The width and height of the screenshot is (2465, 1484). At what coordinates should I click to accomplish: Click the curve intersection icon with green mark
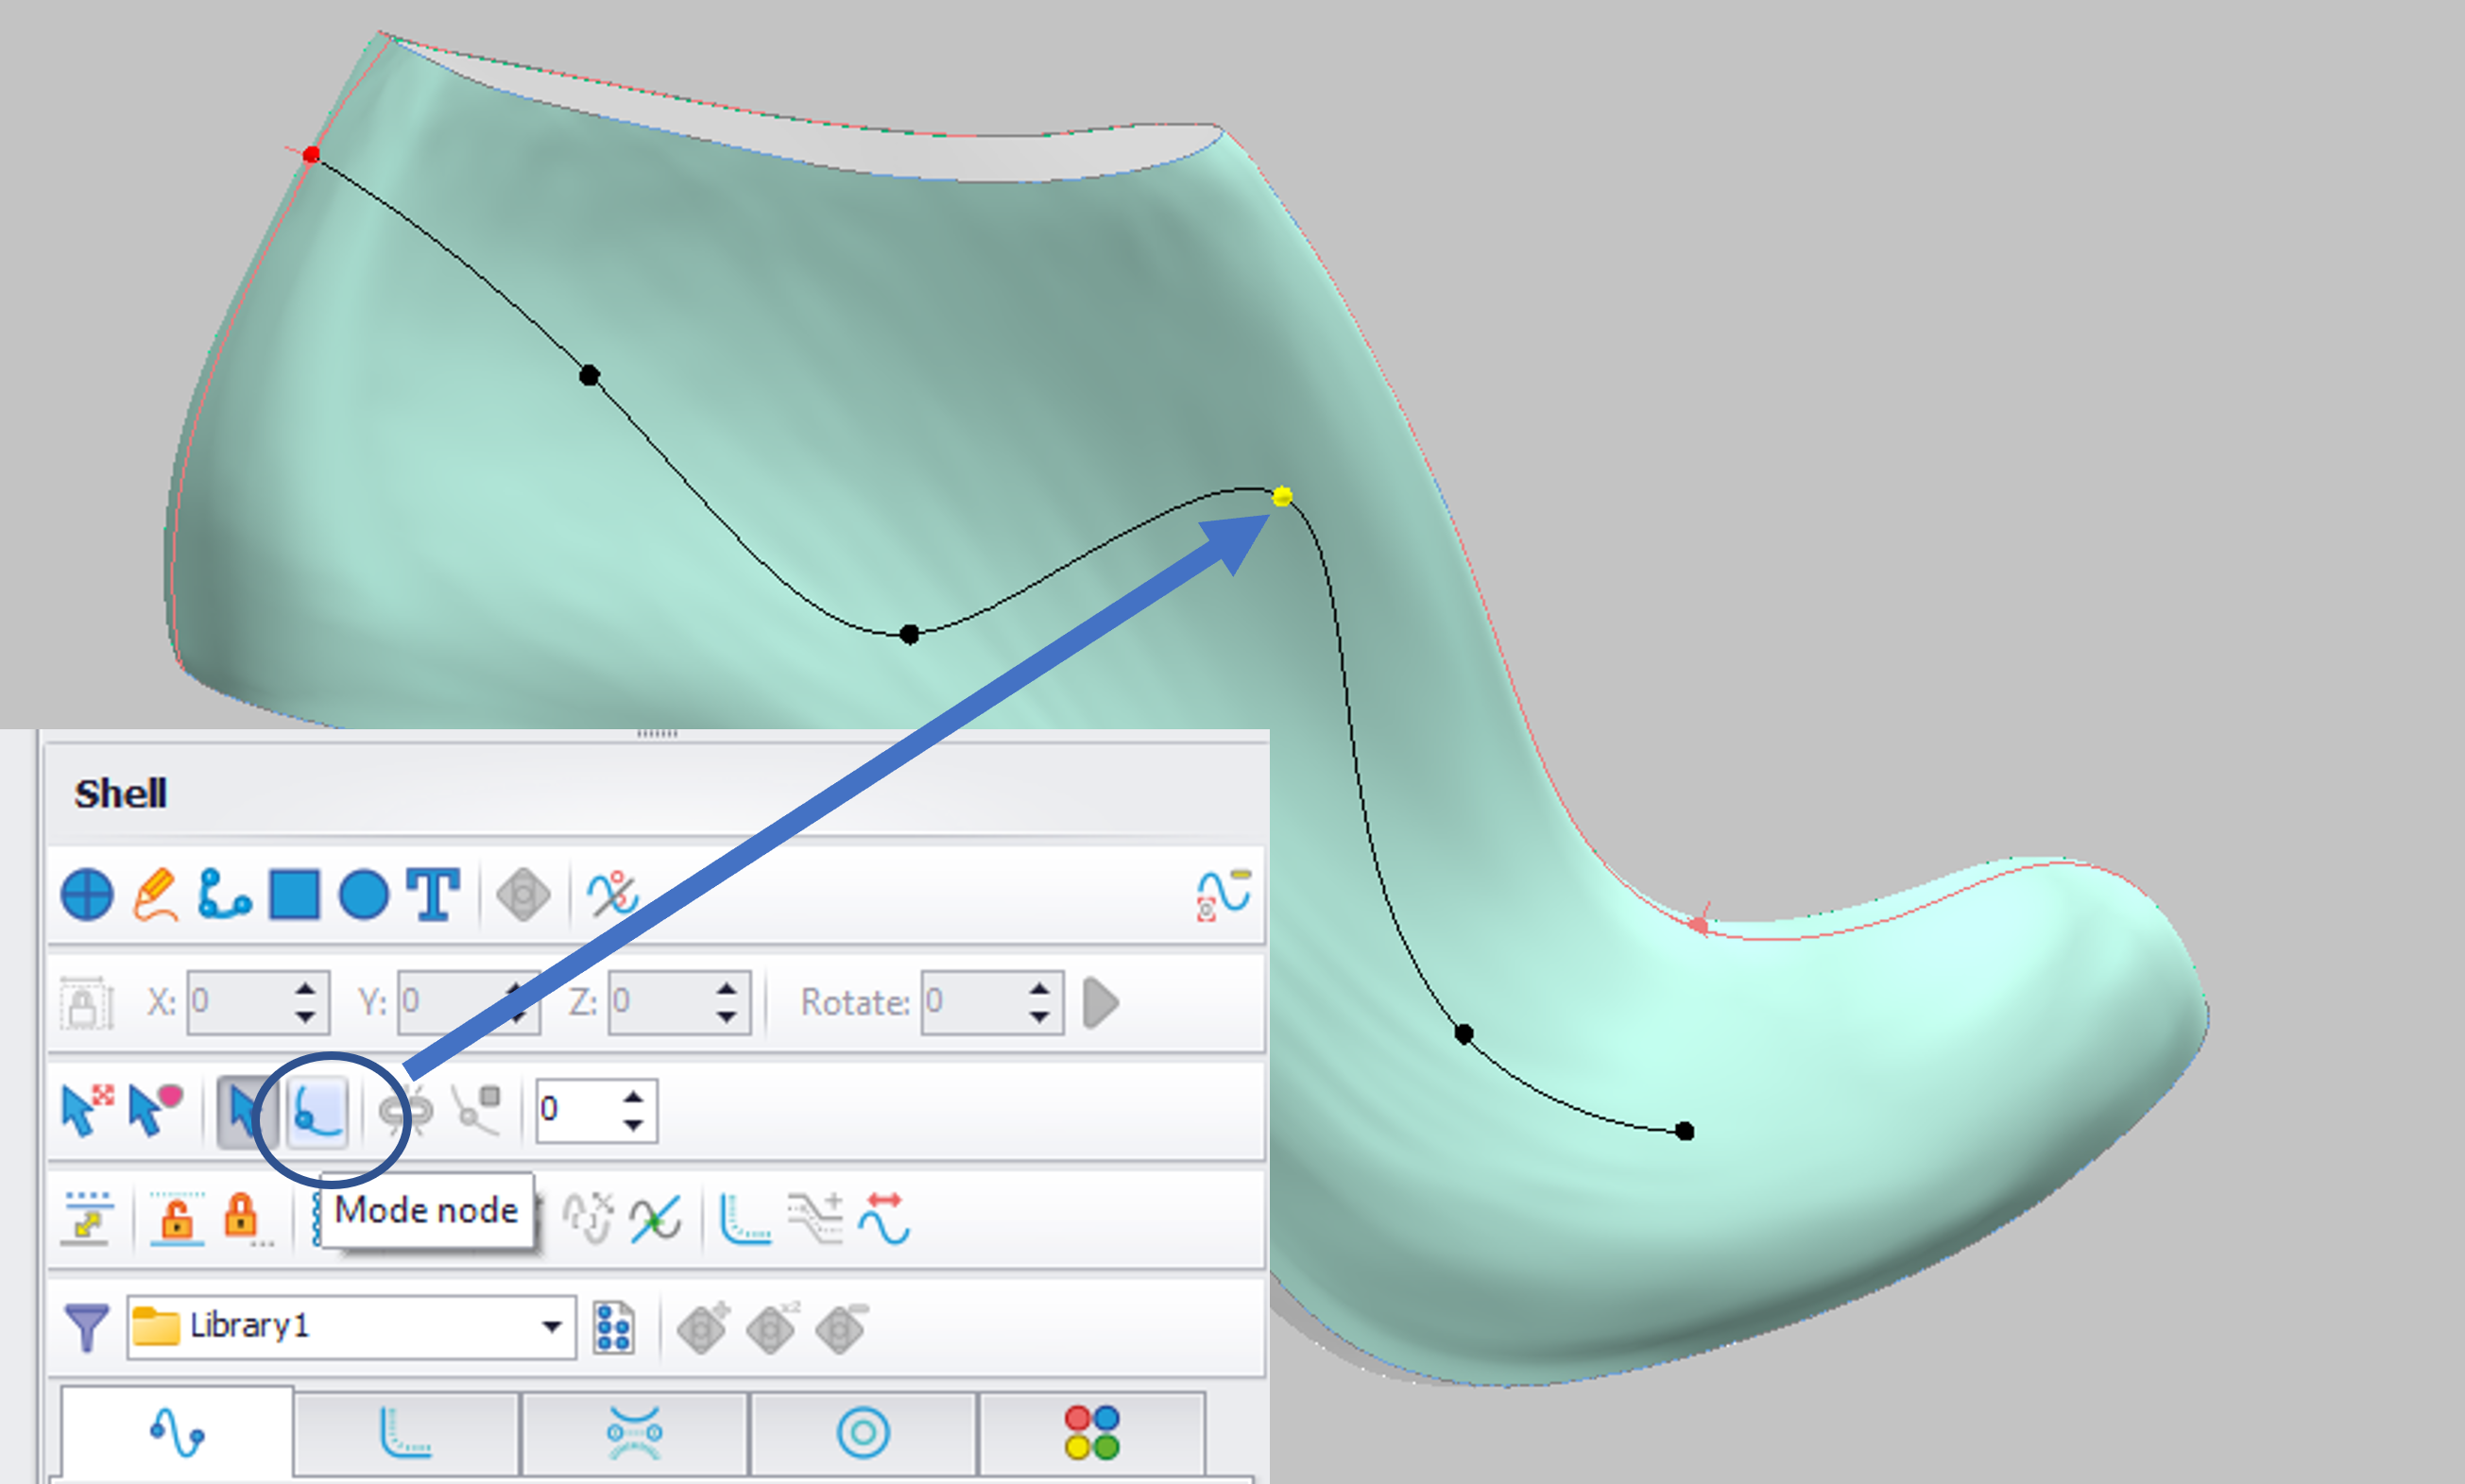[x=655, y=1219]
